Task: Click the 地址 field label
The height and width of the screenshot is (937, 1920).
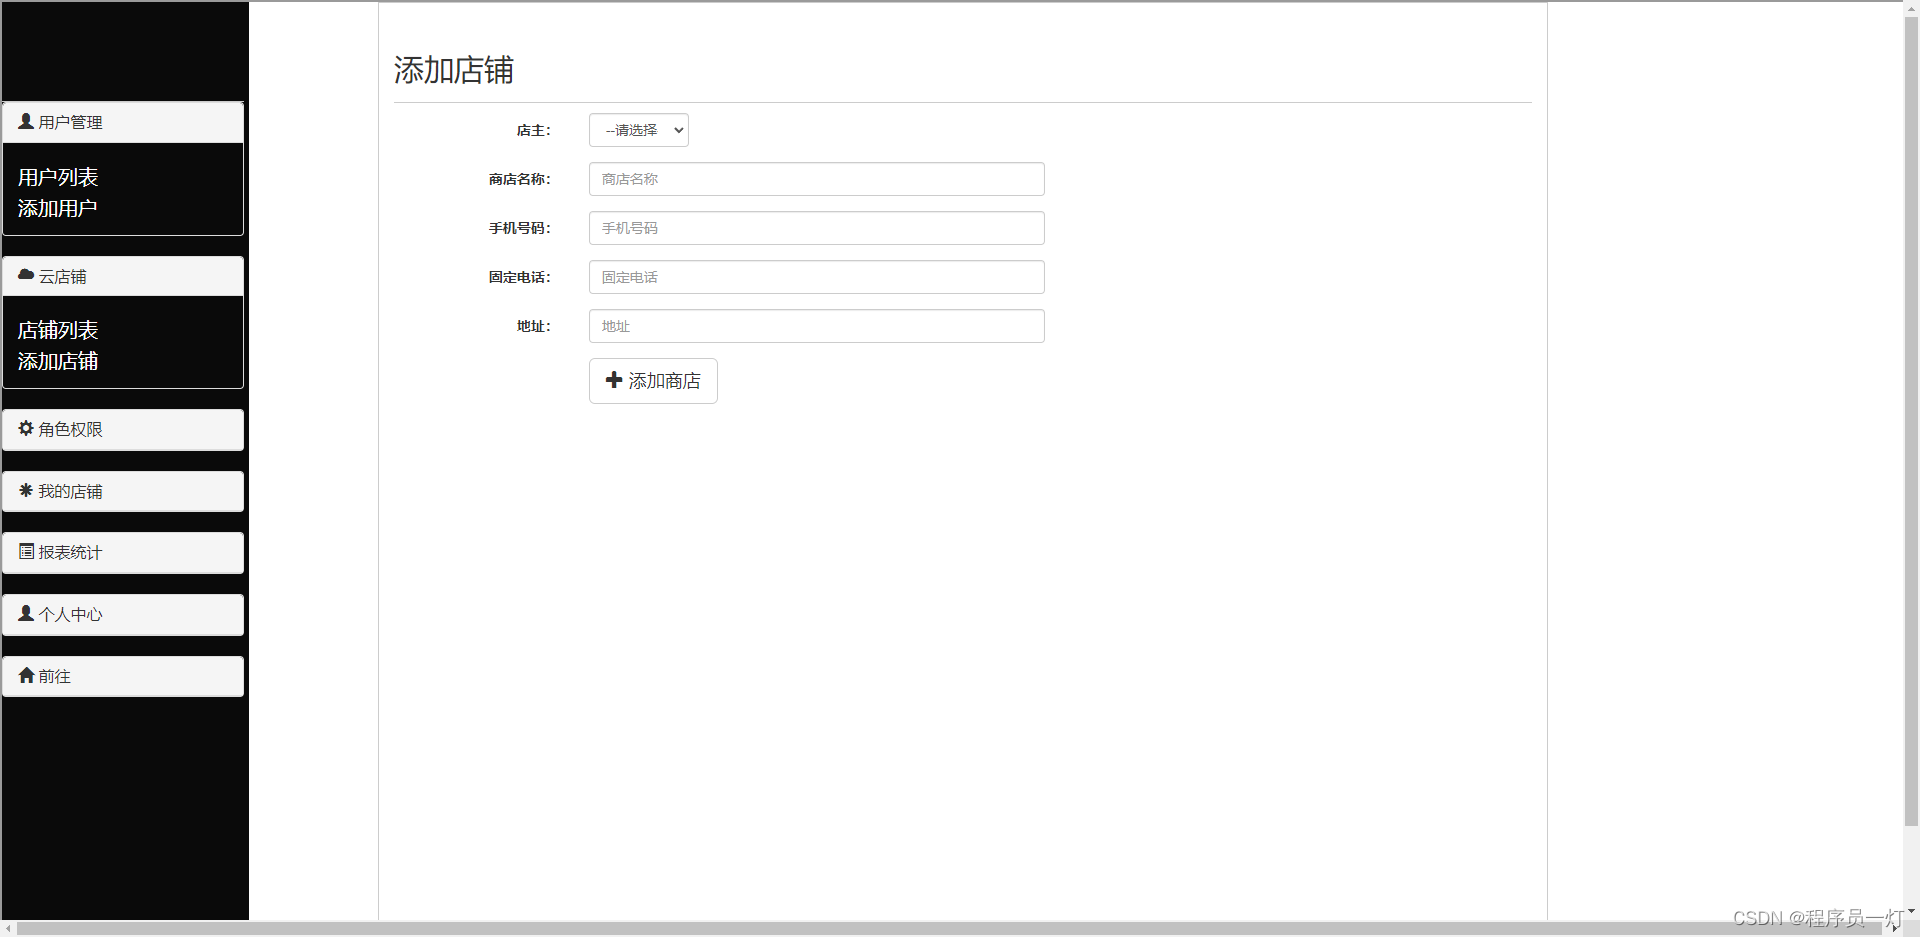Action: [x=533, y=326]
